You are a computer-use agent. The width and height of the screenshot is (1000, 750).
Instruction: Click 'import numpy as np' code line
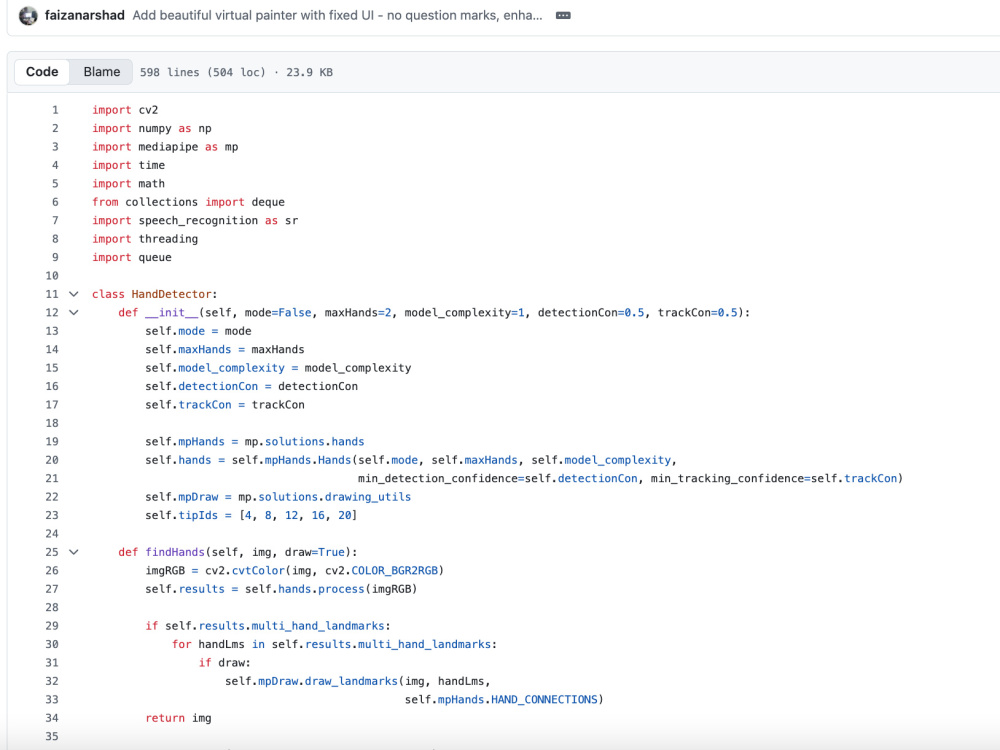[152, 128]
